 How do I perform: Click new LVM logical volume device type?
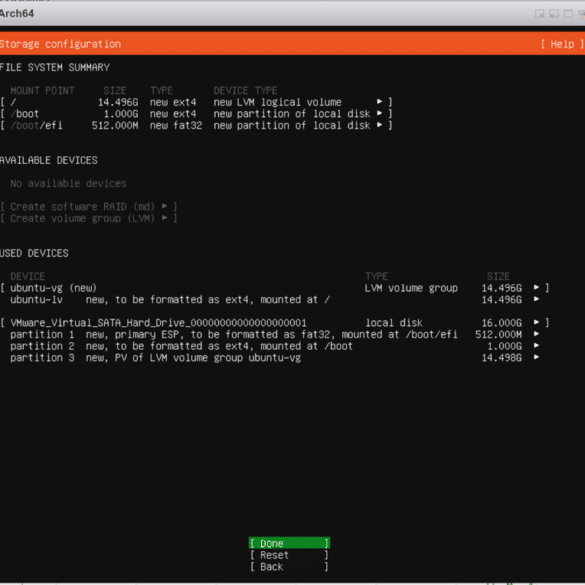point(277,102)
